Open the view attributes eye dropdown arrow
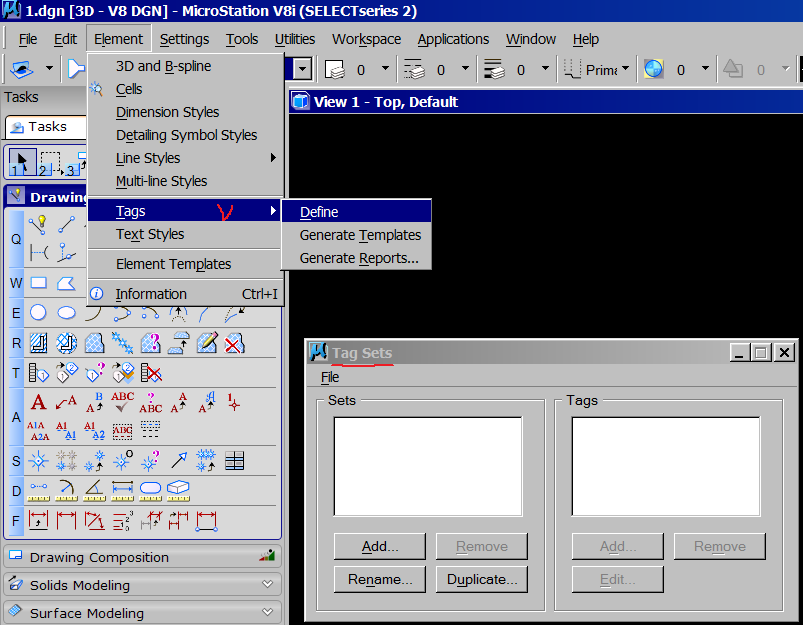The width and height of the screenshot is (803, 625). [50, 68]
